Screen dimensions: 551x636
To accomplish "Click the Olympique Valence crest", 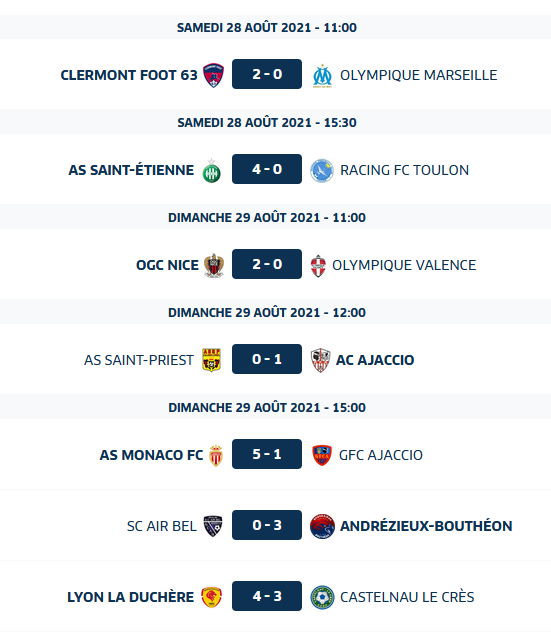I will 319,266.
